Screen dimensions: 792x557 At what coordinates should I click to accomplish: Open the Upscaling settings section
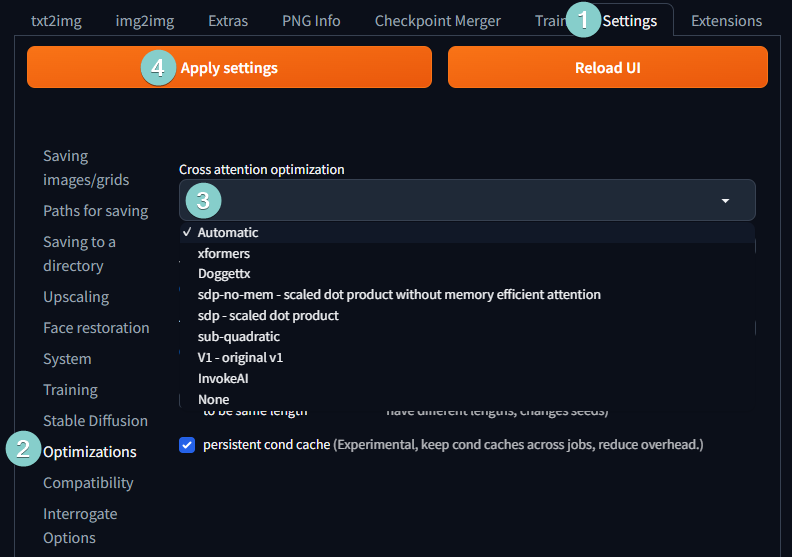(76, 297)
